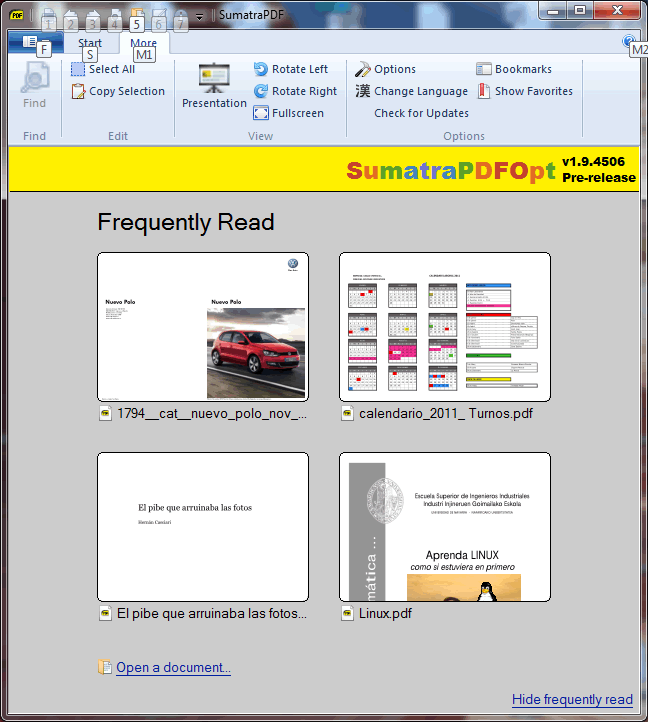Click PDF file icon beside calendario_2011_ Turnos.pdf
The height and width of the screenshot is (722, 648).
point(347,413)
